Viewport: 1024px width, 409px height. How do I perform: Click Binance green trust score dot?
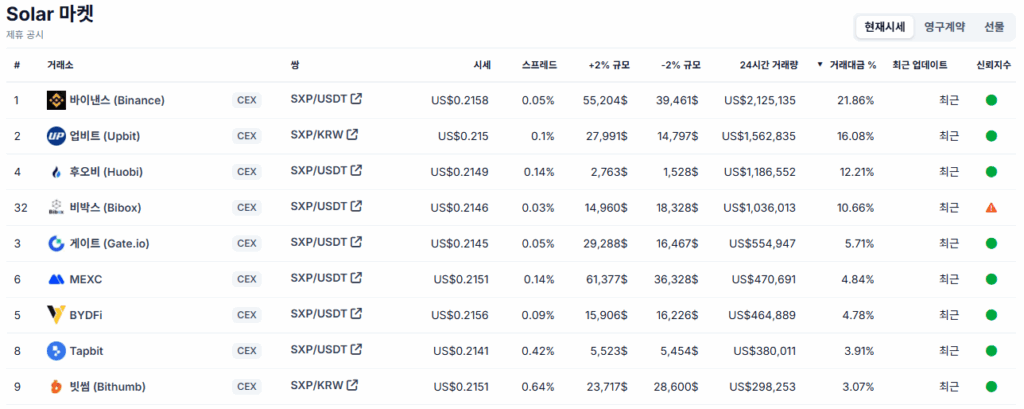point(991,100)
